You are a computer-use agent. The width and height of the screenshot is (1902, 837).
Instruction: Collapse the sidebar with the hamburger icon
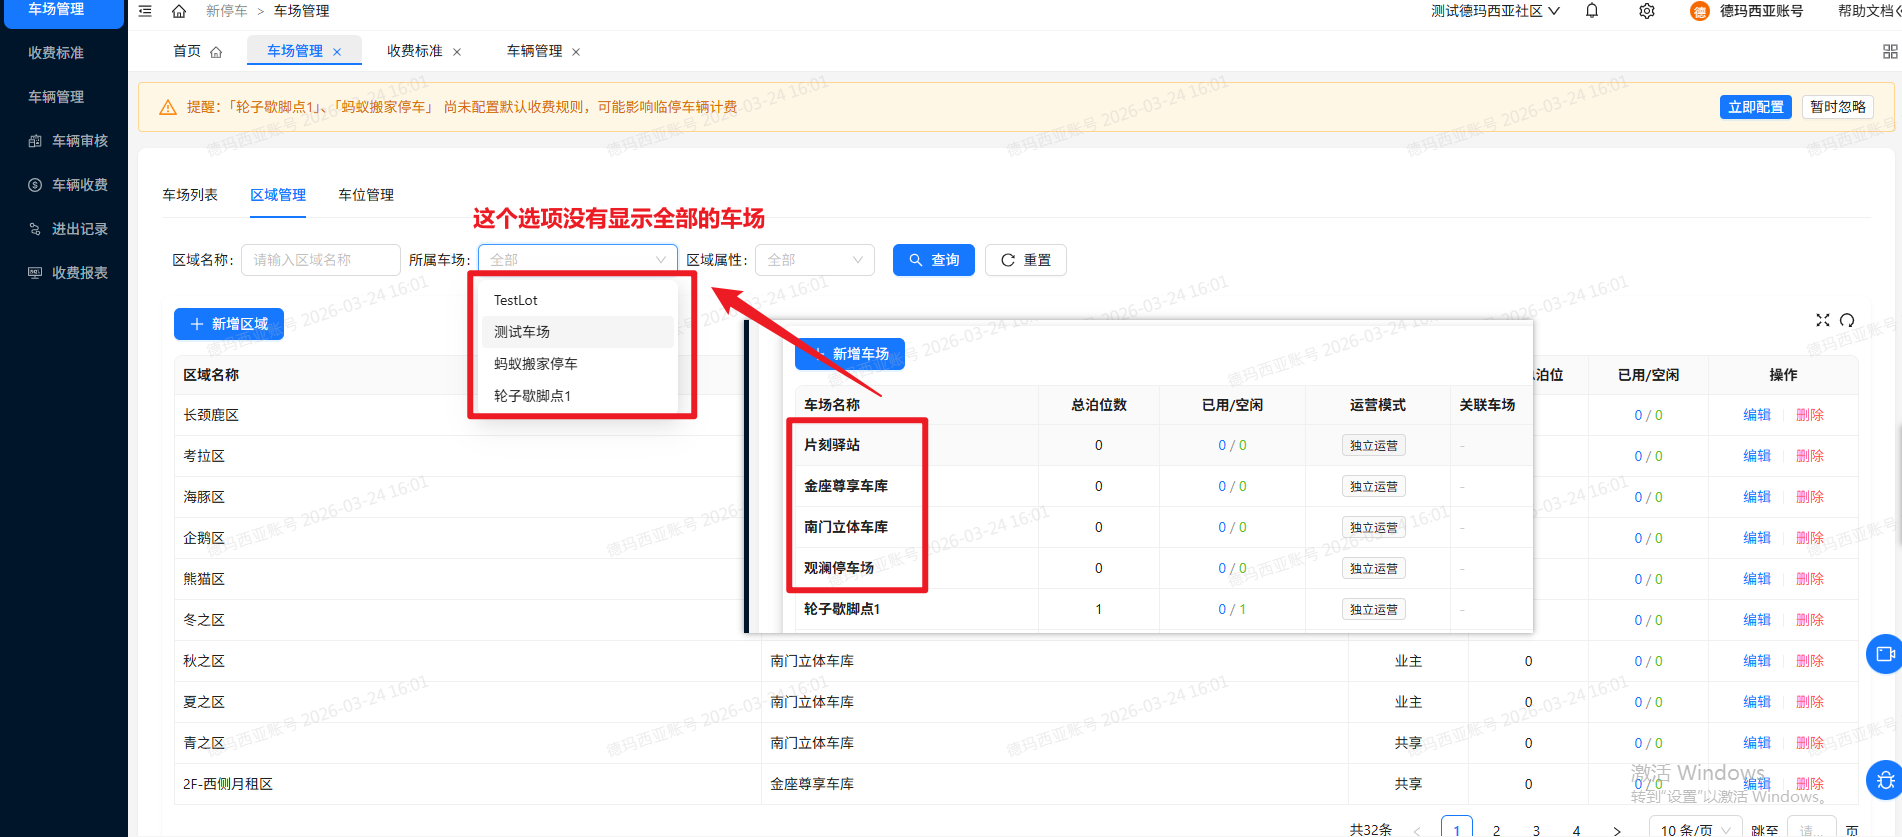coord(146,11)
